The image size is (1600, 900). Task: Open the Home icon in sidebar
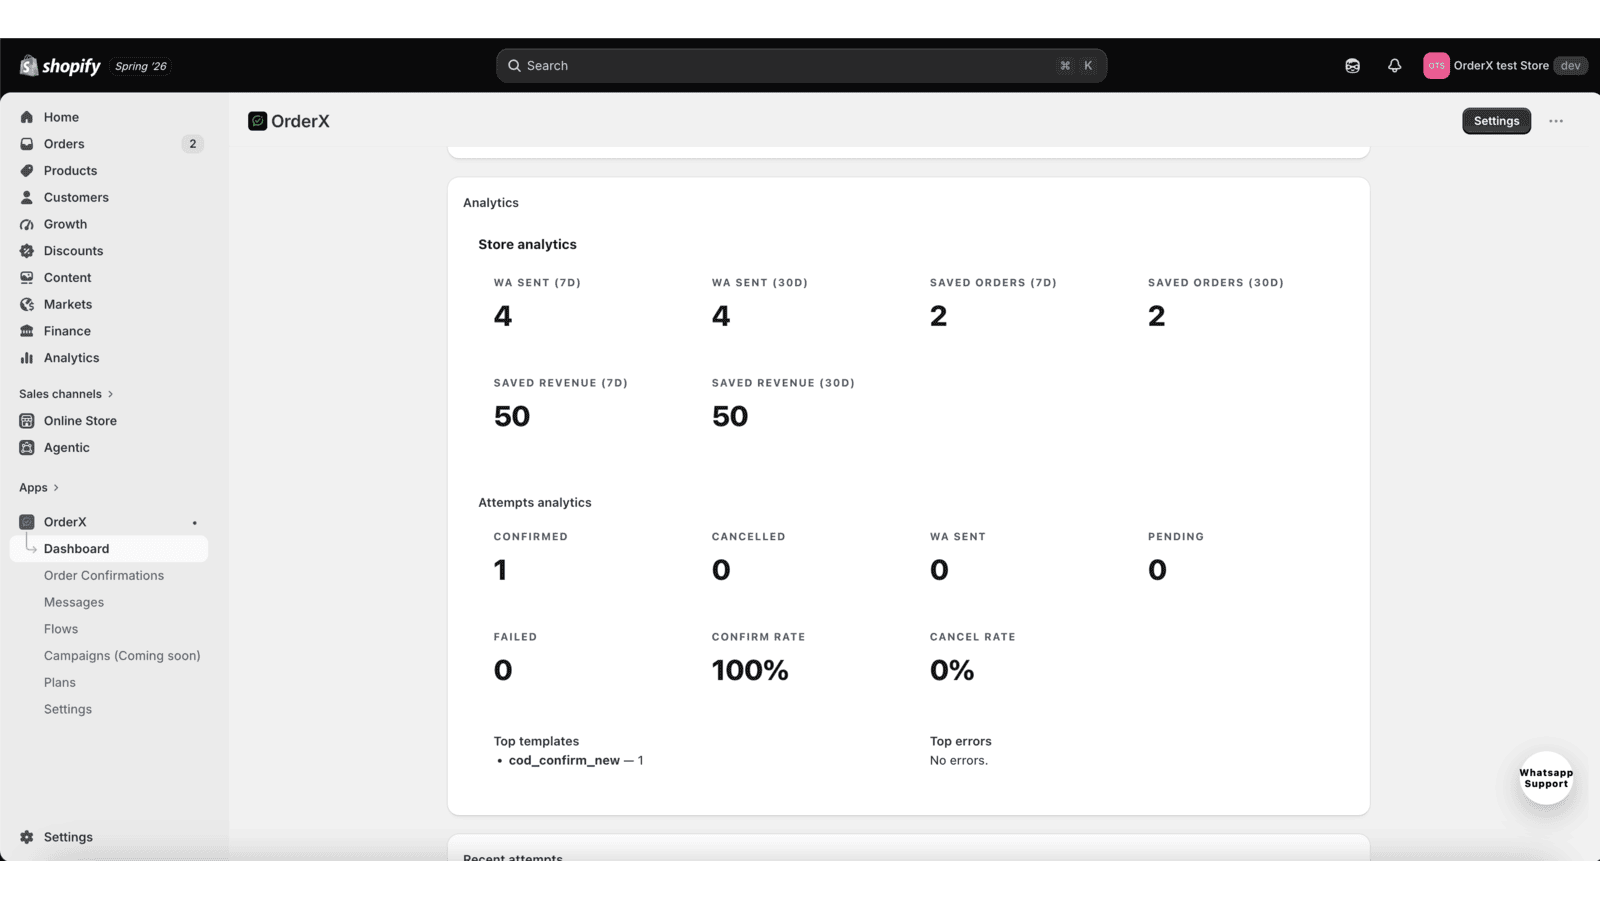27,117
